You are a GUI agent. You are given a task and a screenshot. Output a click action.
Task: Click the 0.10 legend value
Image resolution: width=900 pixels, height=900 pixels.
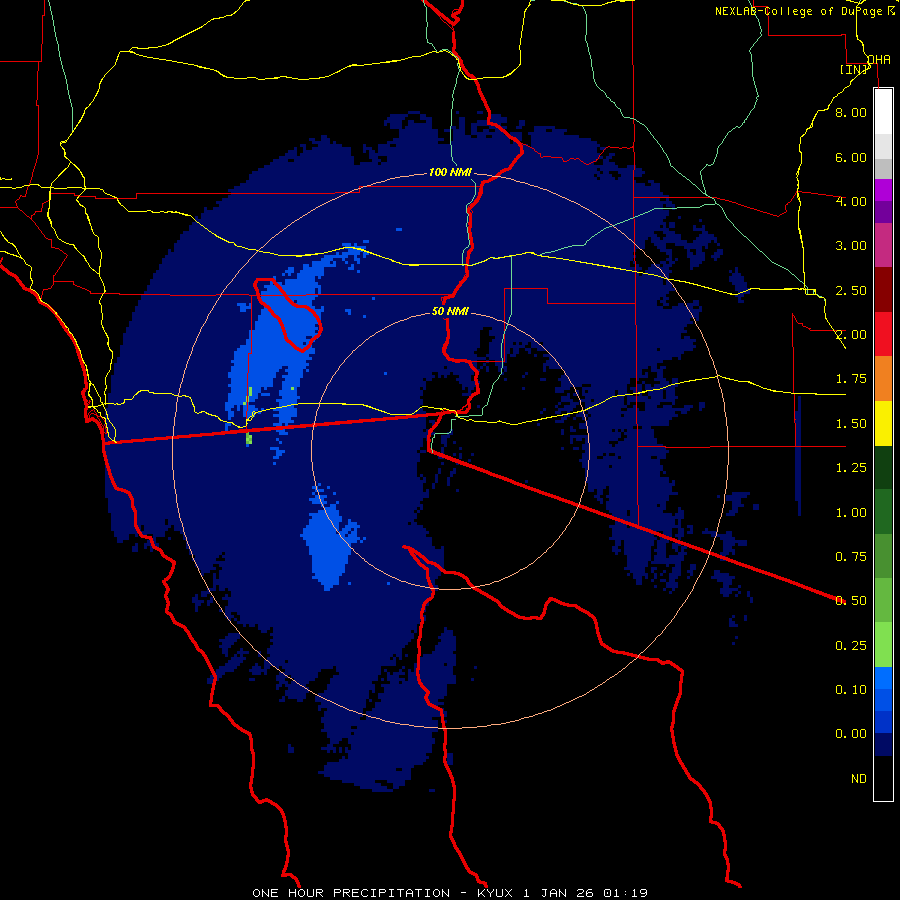click(x=851, y=690)
